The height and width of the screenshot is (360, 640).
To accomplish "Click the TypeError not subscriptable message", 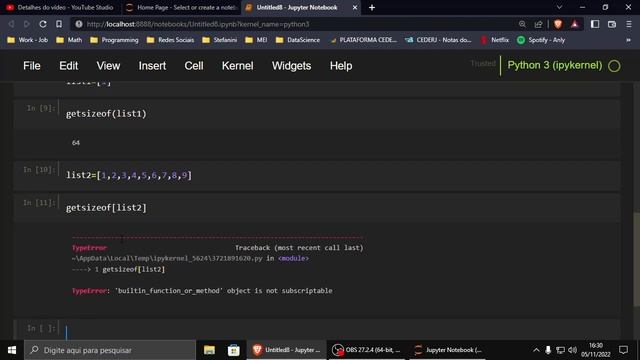I will 202,291.
